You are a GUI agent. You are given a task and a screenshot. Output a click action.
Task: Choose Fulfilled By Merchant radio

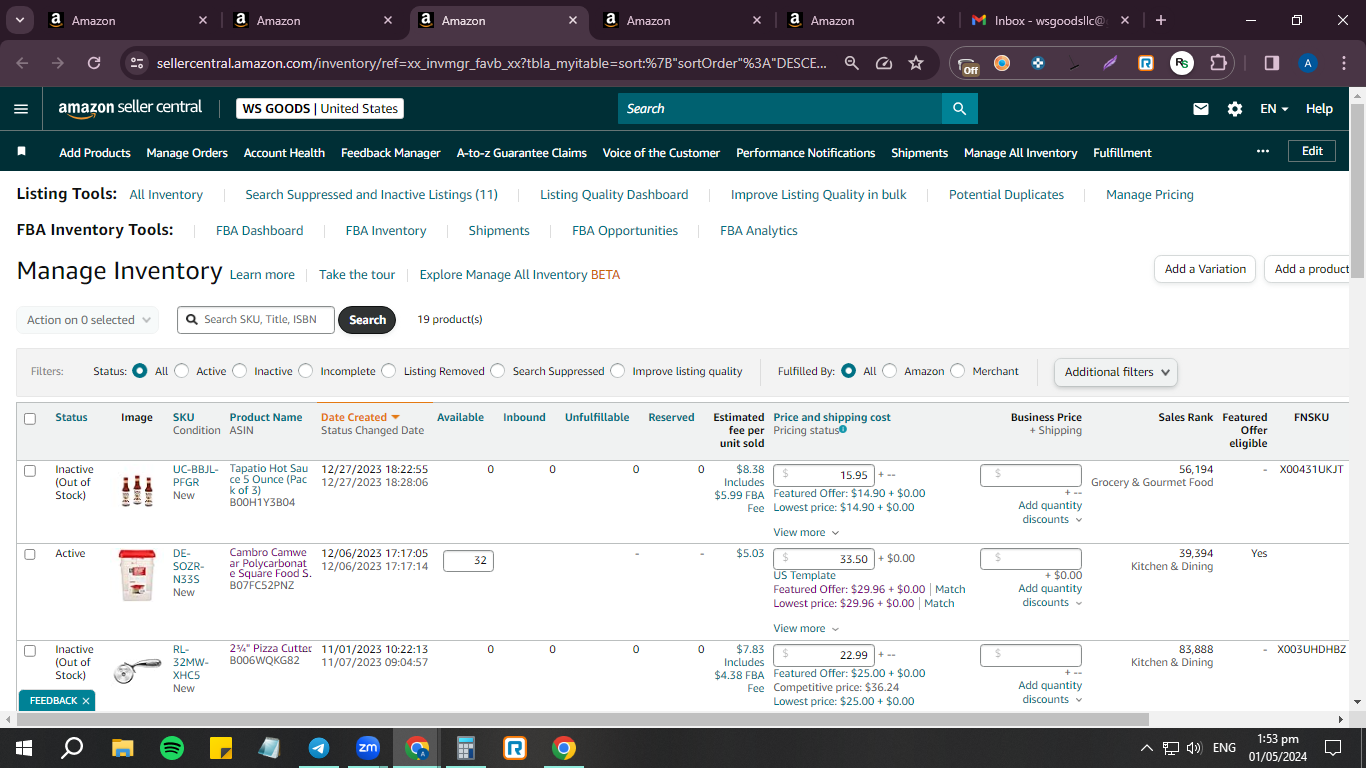click(958, 371)
